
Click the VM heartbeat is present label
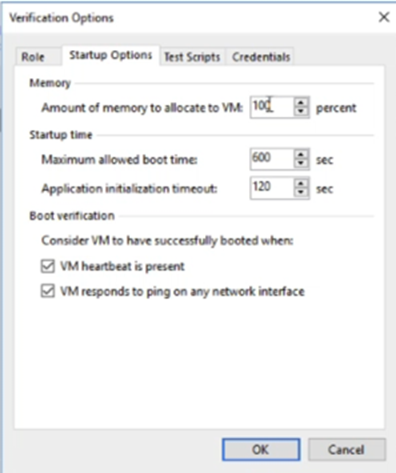(x=122, y=266)
